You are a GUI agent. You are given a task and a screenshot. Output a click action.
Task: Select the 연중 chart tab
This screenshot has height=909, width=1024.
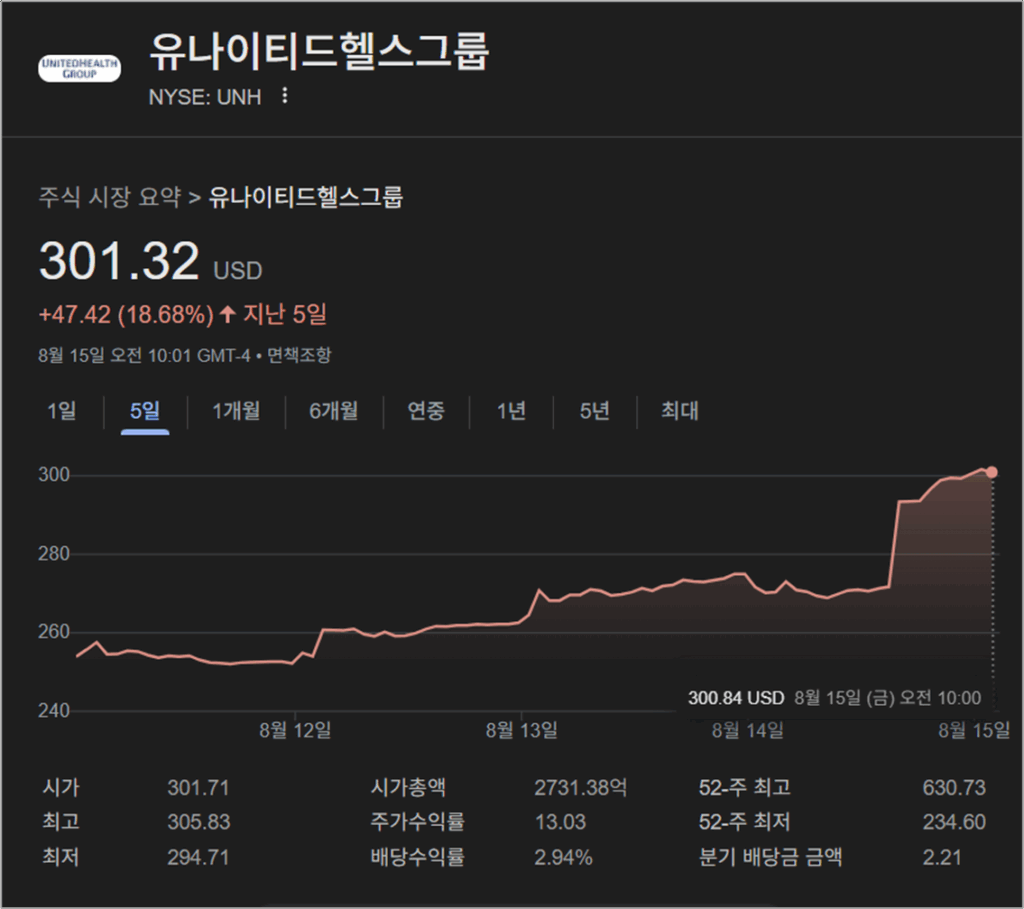(x=426, y=411)
